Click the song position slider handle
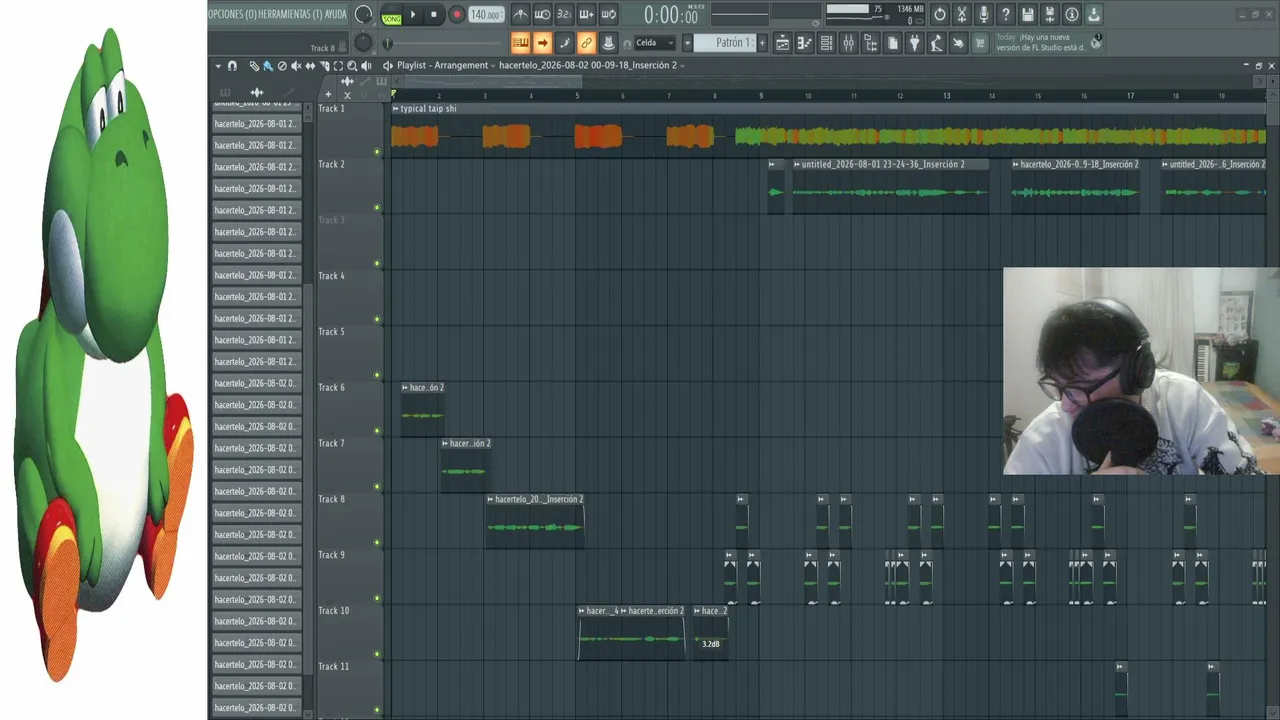 387,43
